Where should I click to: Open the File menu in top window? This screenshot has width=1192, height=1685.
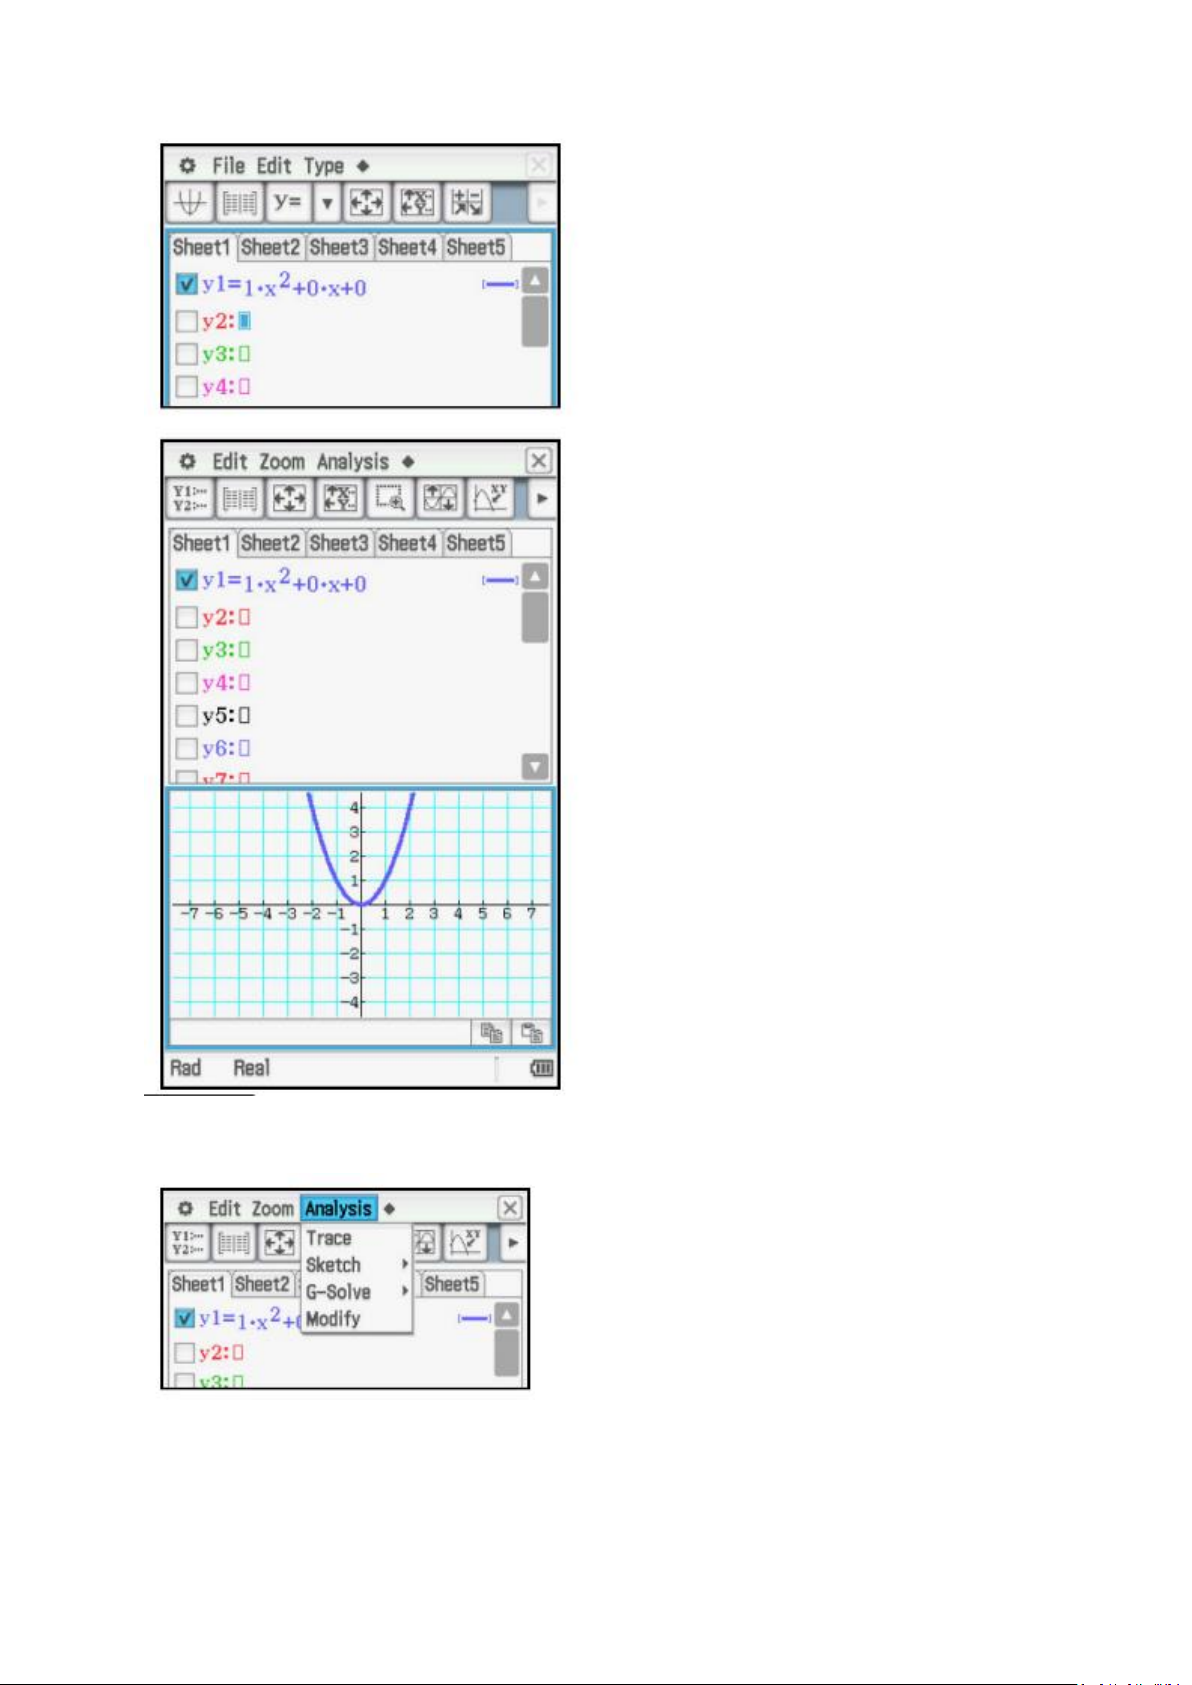(x=228, y=166)
